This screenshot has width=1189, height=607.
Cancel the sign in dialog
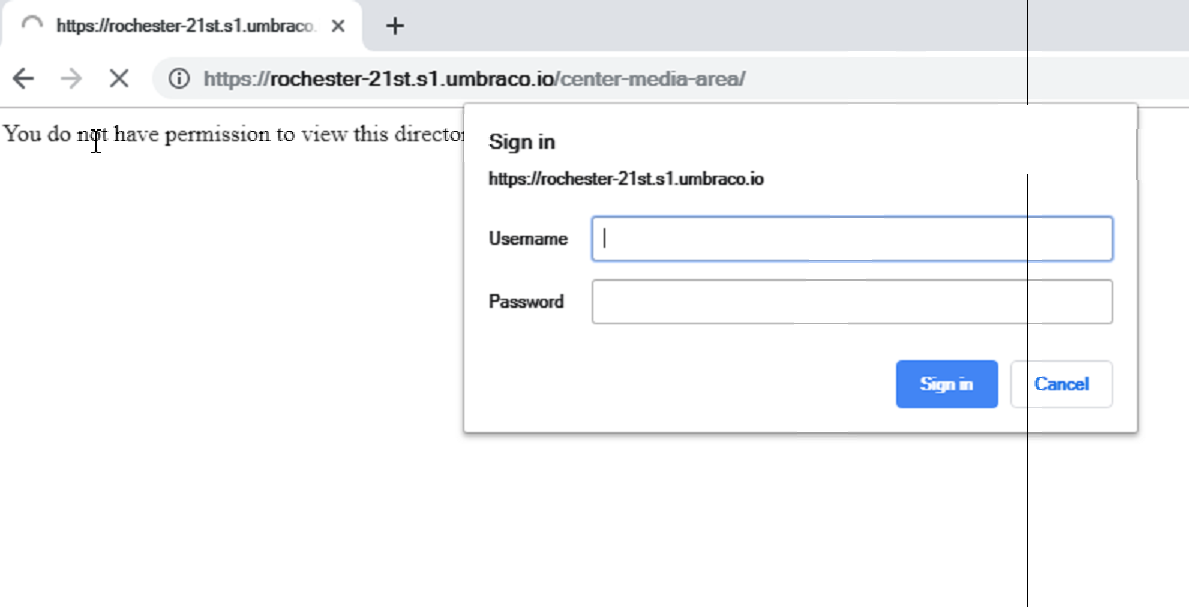point(1061,384)
